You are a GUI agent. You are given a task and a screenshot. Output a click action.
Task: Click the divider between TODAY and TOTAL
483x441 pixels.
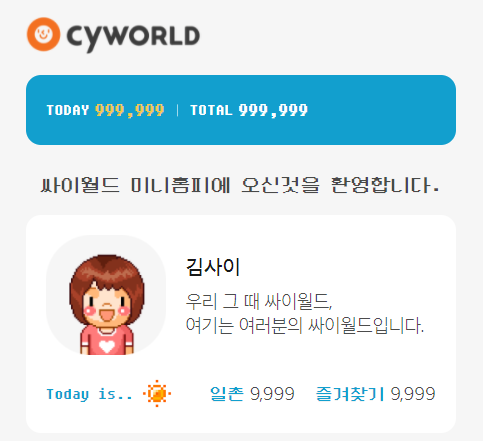pos(177,110)
